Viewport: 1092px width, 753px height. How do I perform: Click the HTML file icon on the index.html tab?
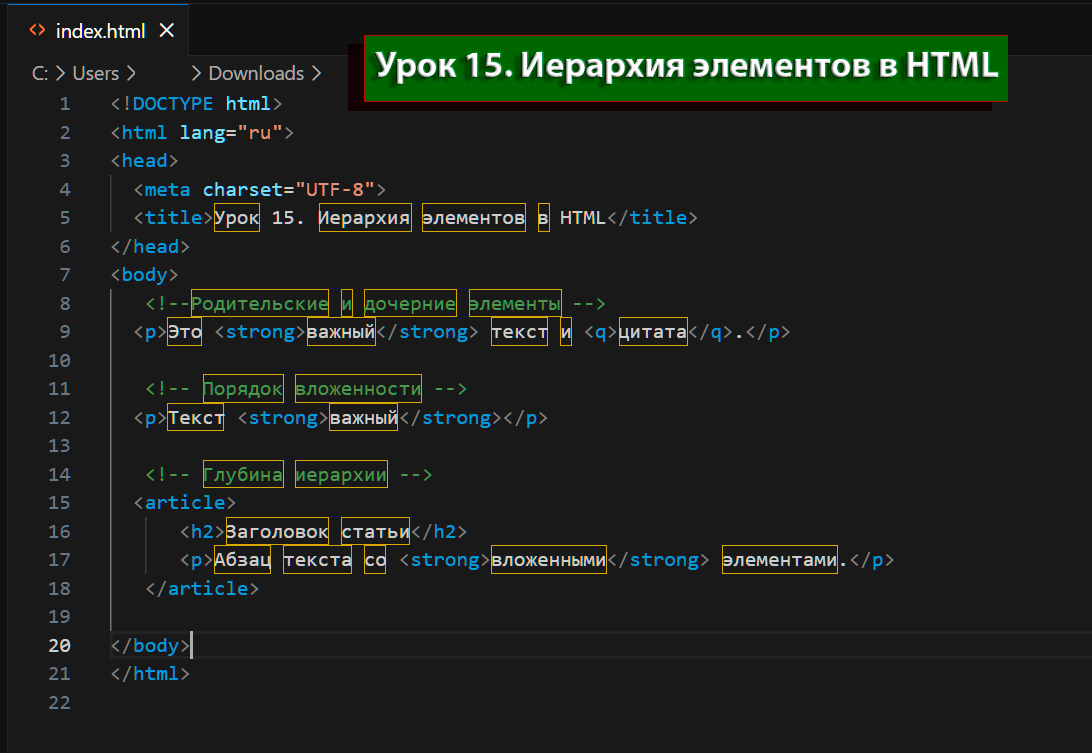pos(37,30)
